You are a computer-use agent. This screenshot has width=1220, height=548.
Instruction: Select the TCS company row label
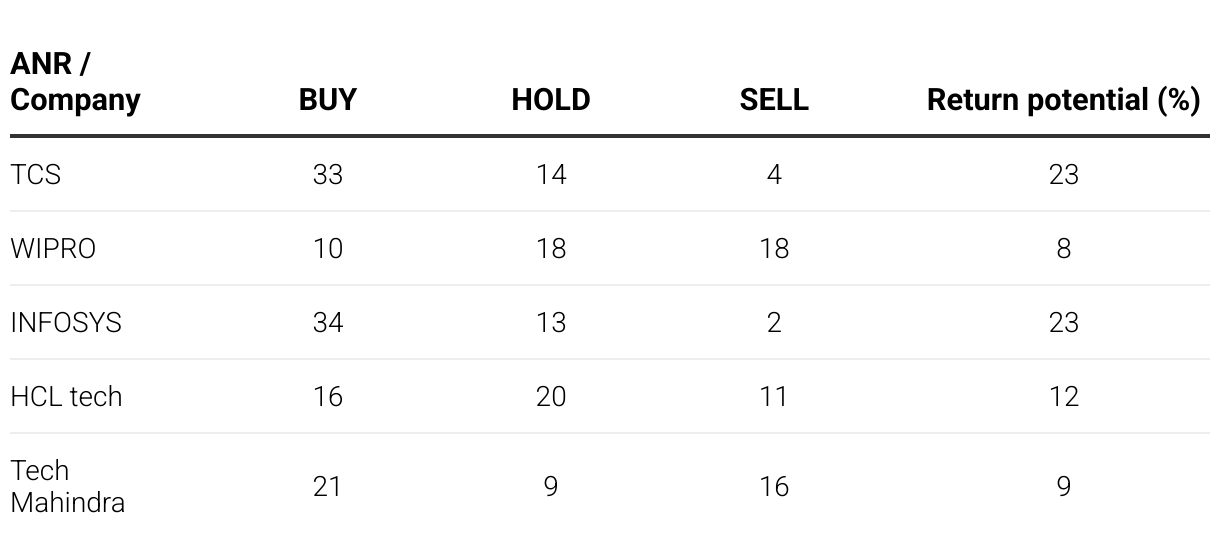click(x=36, y=175)
